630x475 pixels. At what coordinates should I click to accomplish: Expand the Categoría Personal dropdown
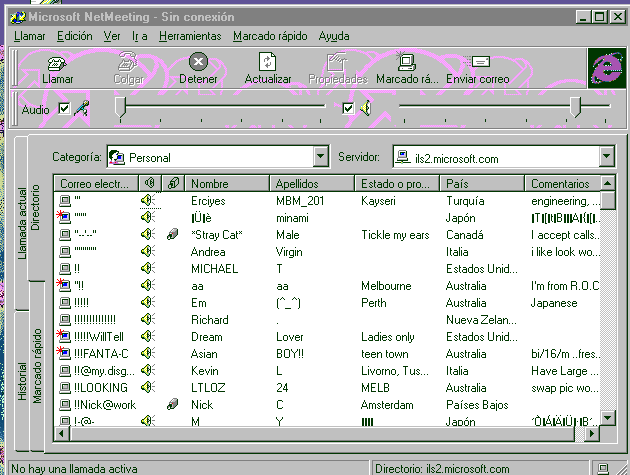(320, 156)
